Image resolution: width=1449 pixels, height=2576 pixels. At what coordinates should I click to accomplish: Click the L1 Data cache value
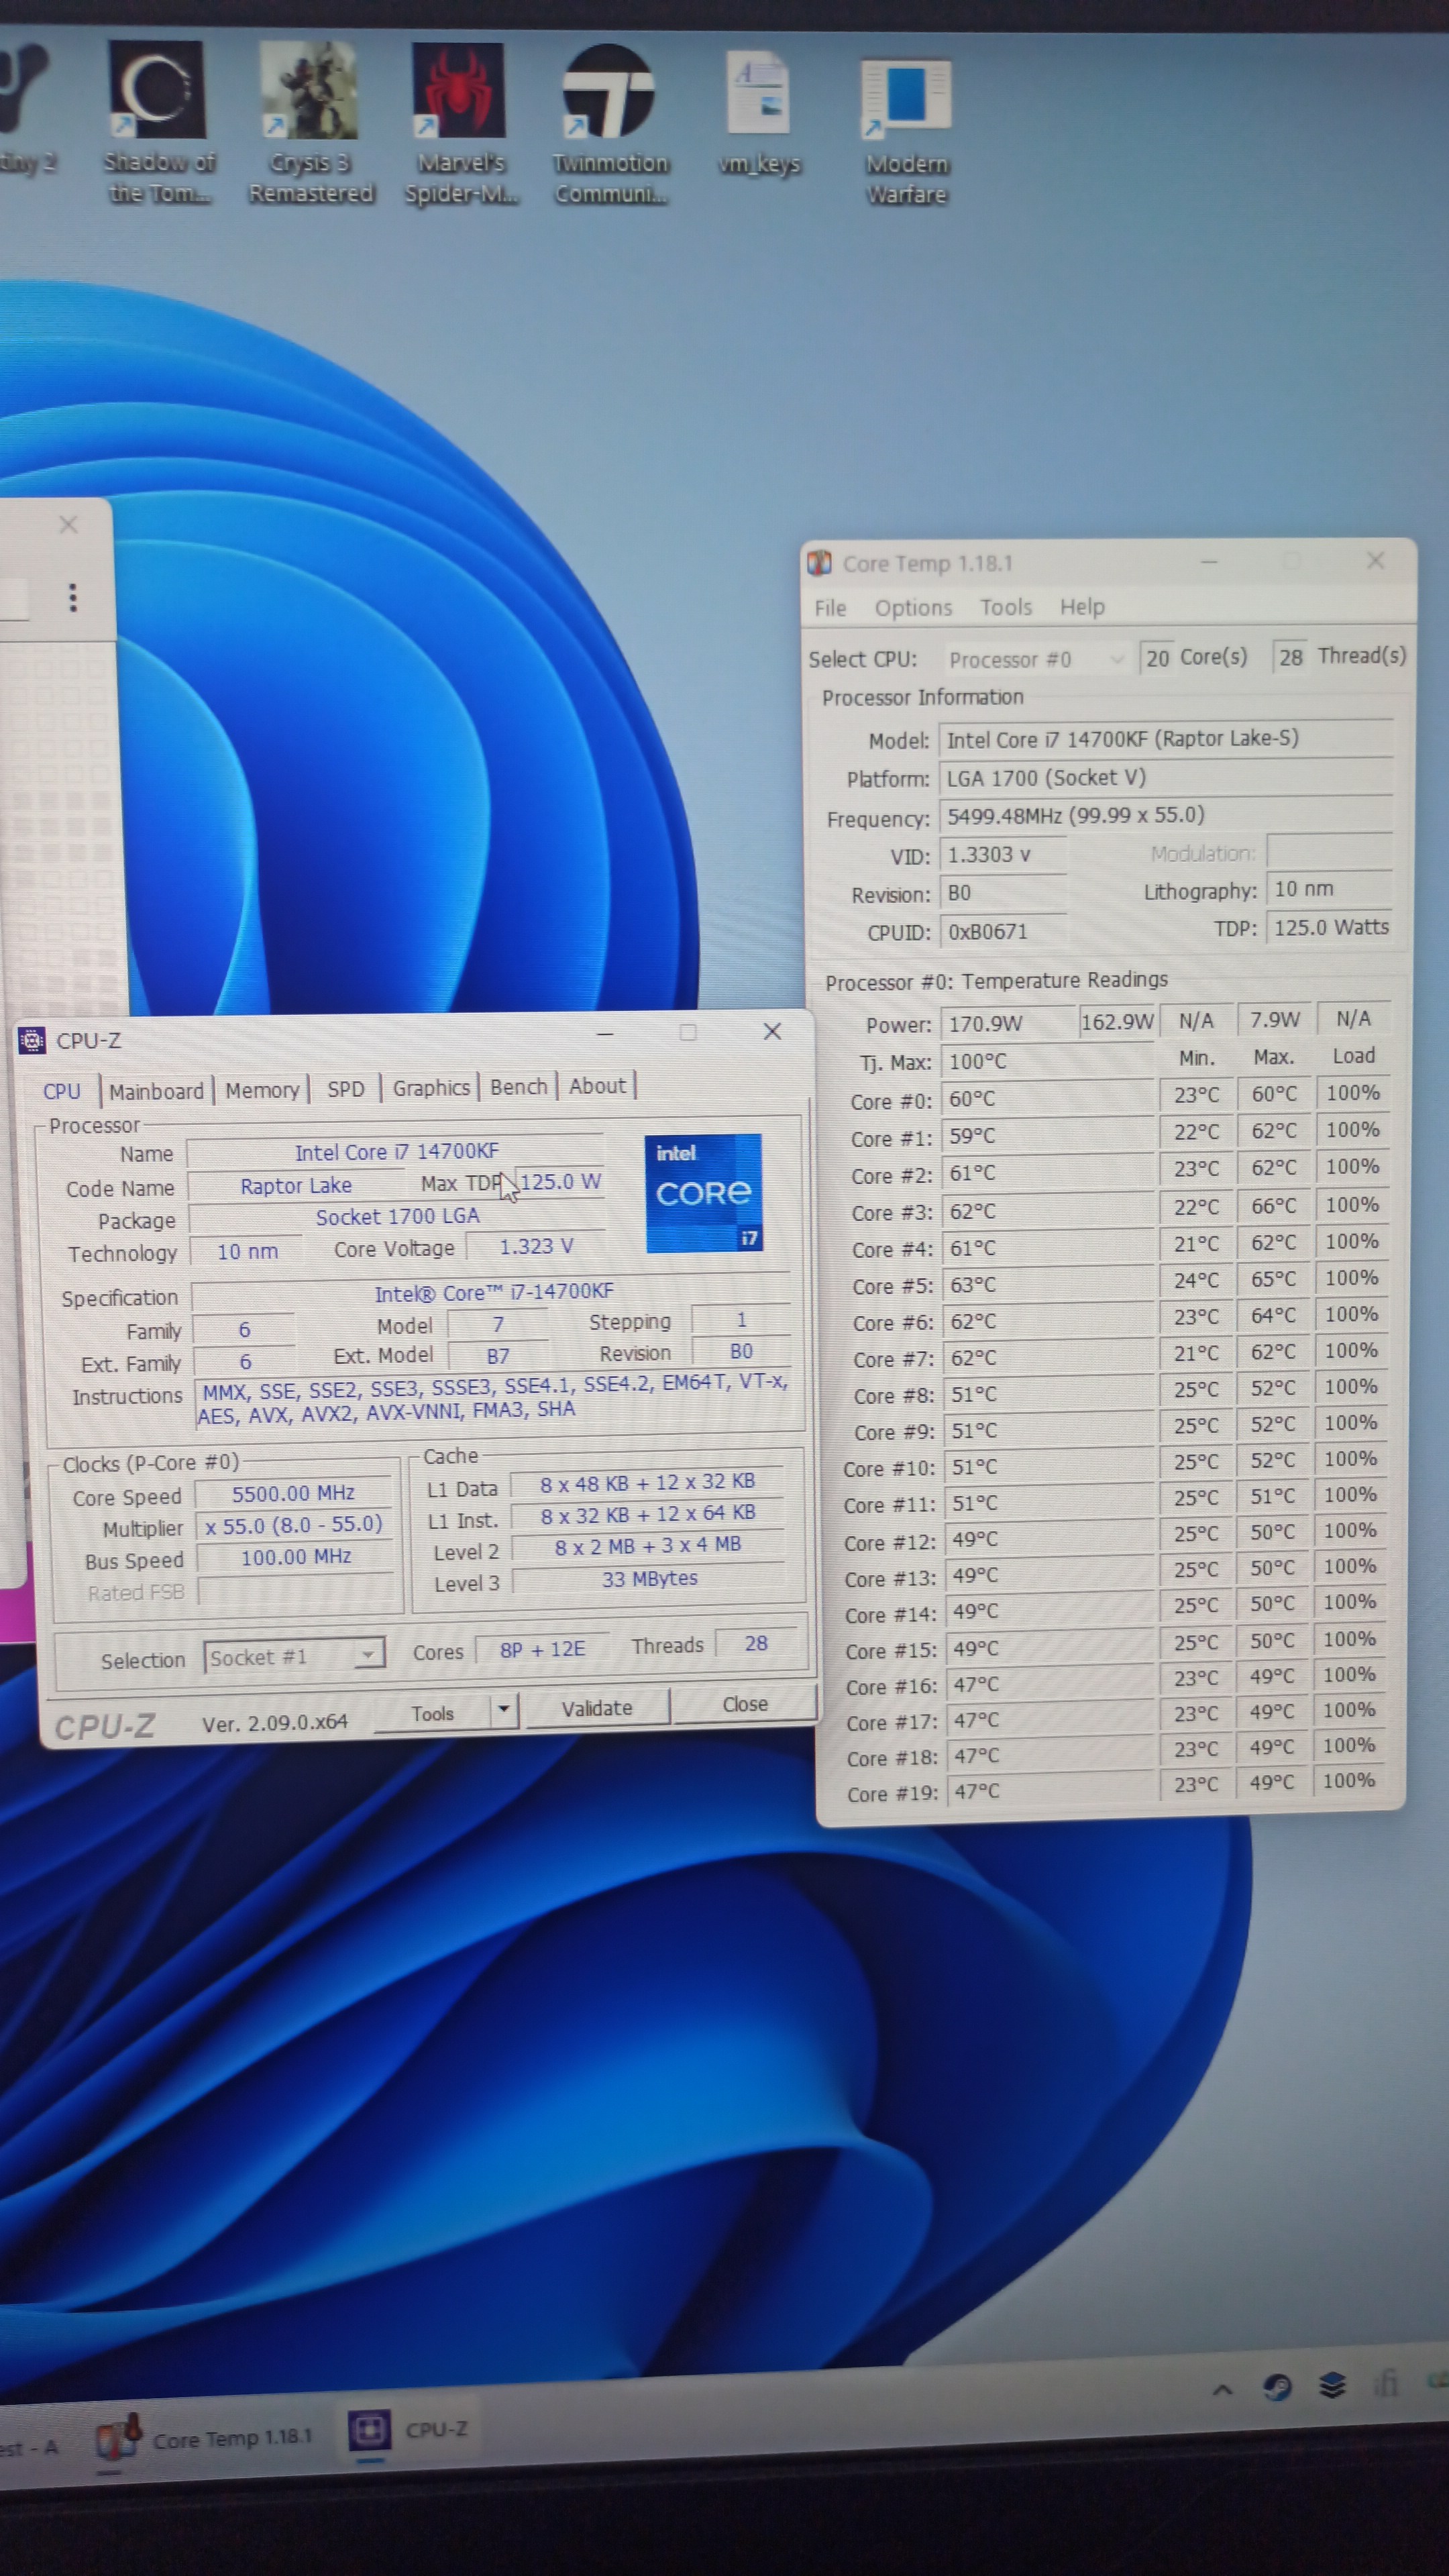pyautogui.click(x=647, y=1482)
